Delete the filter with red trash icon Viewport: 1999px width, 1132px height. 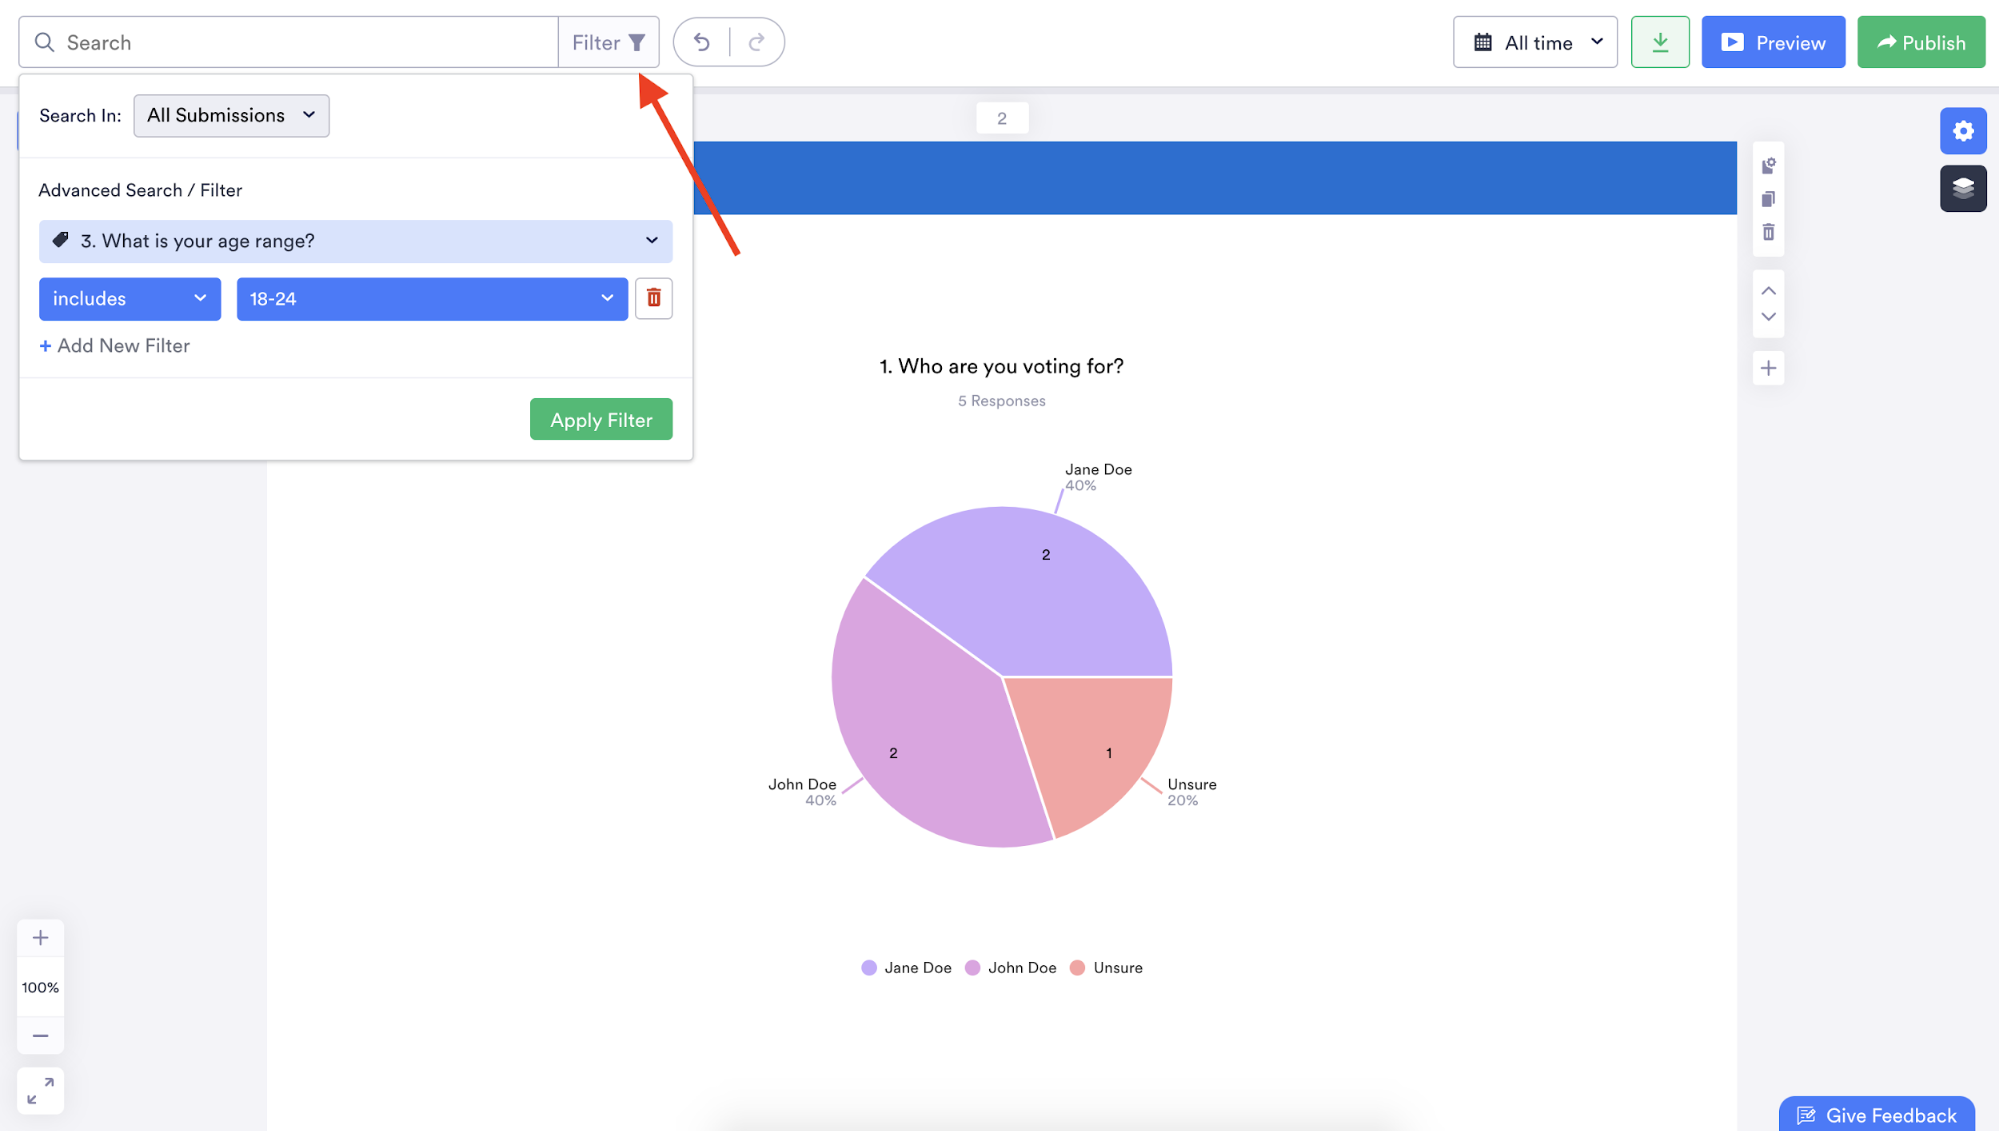654,298
